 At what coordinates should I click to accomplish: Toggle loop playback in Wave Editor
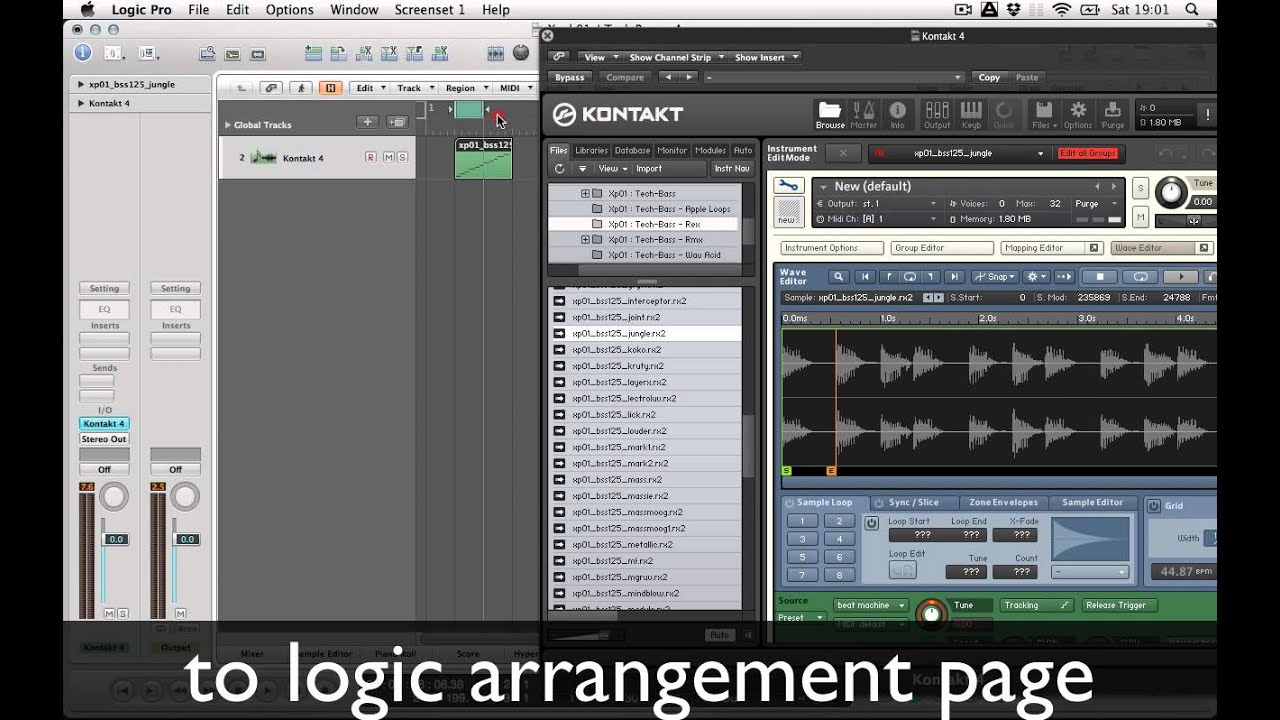(x=1140, y=277)
